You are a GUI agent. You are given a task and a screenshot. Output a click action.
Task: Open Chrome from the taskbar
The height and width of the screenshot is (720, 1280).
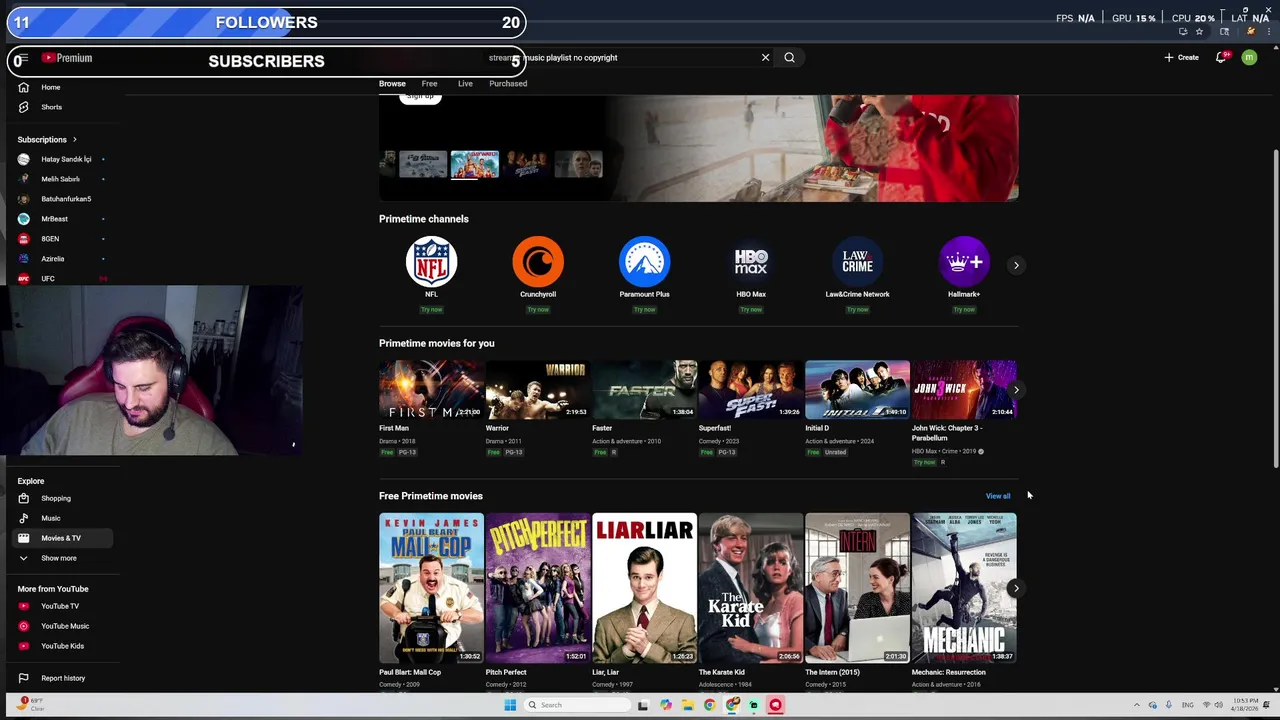[x=709, y=705]
